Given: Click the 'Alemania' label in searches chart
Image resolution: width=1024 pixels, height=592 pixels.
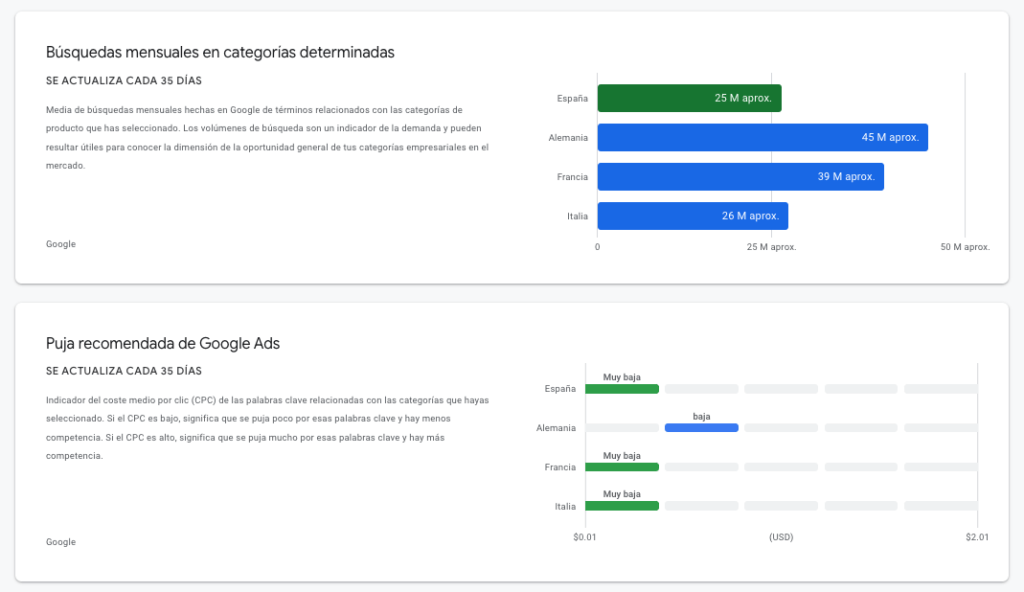Looking at the screenshot, I should (568, 138).
